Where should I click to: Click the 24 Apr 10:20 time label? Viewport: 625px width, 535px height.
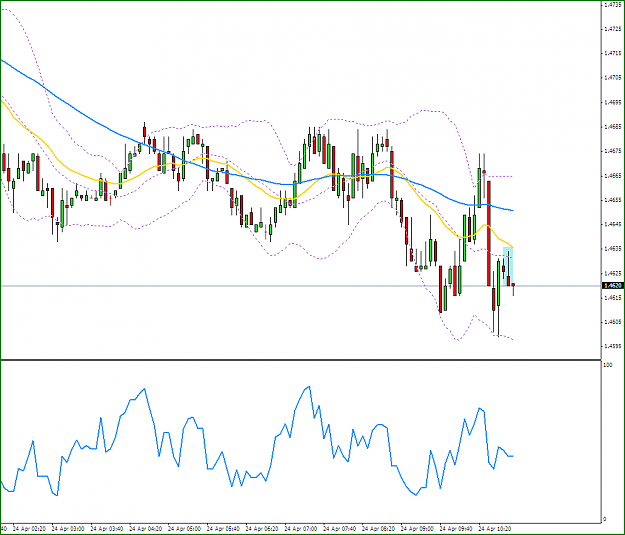pos(495,529)
